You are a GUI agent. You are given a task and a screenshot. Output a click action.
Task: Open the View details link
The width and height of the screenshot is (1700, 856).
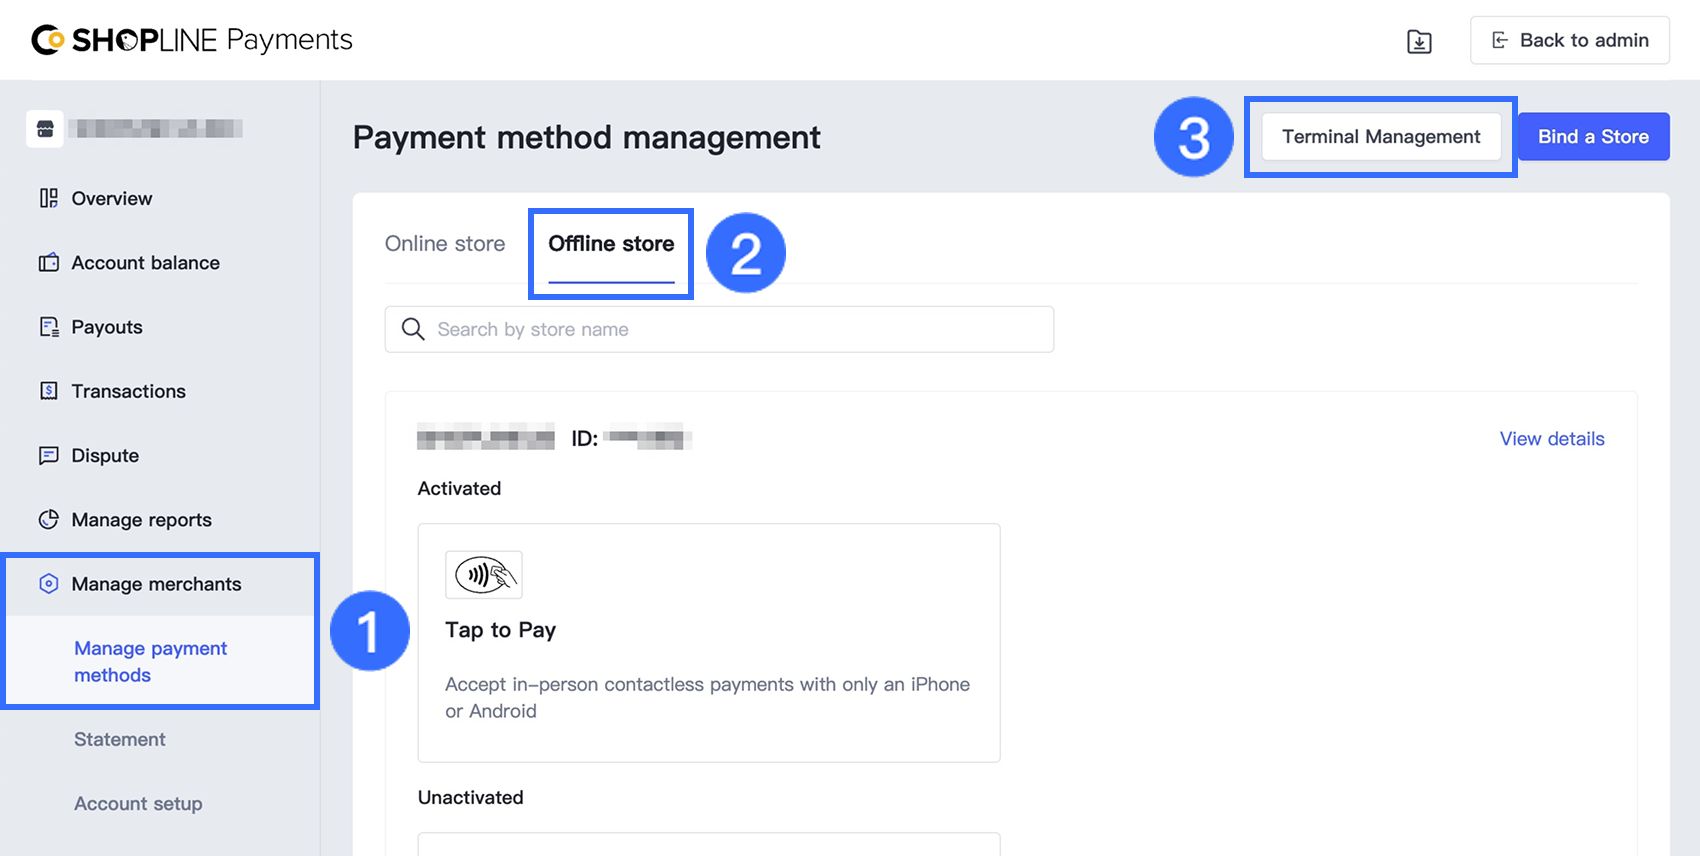tap(1551, 439)
